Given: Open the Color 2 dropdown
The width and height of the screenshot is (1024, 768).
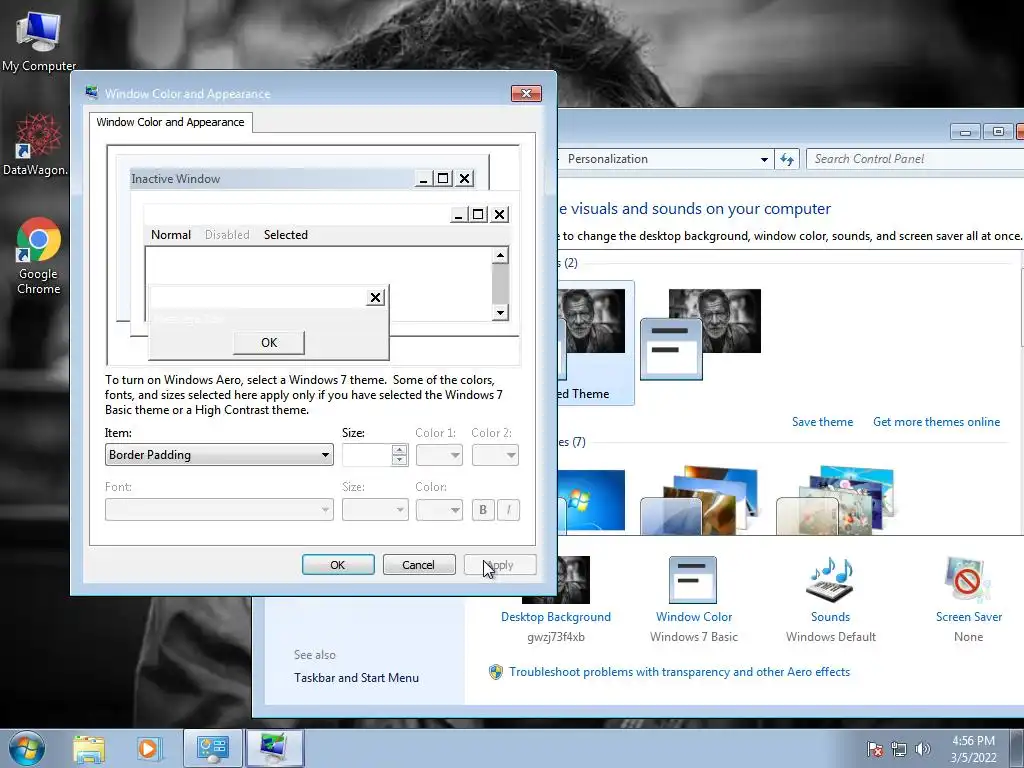Looking at the screenshot, I should click(496, 455).
